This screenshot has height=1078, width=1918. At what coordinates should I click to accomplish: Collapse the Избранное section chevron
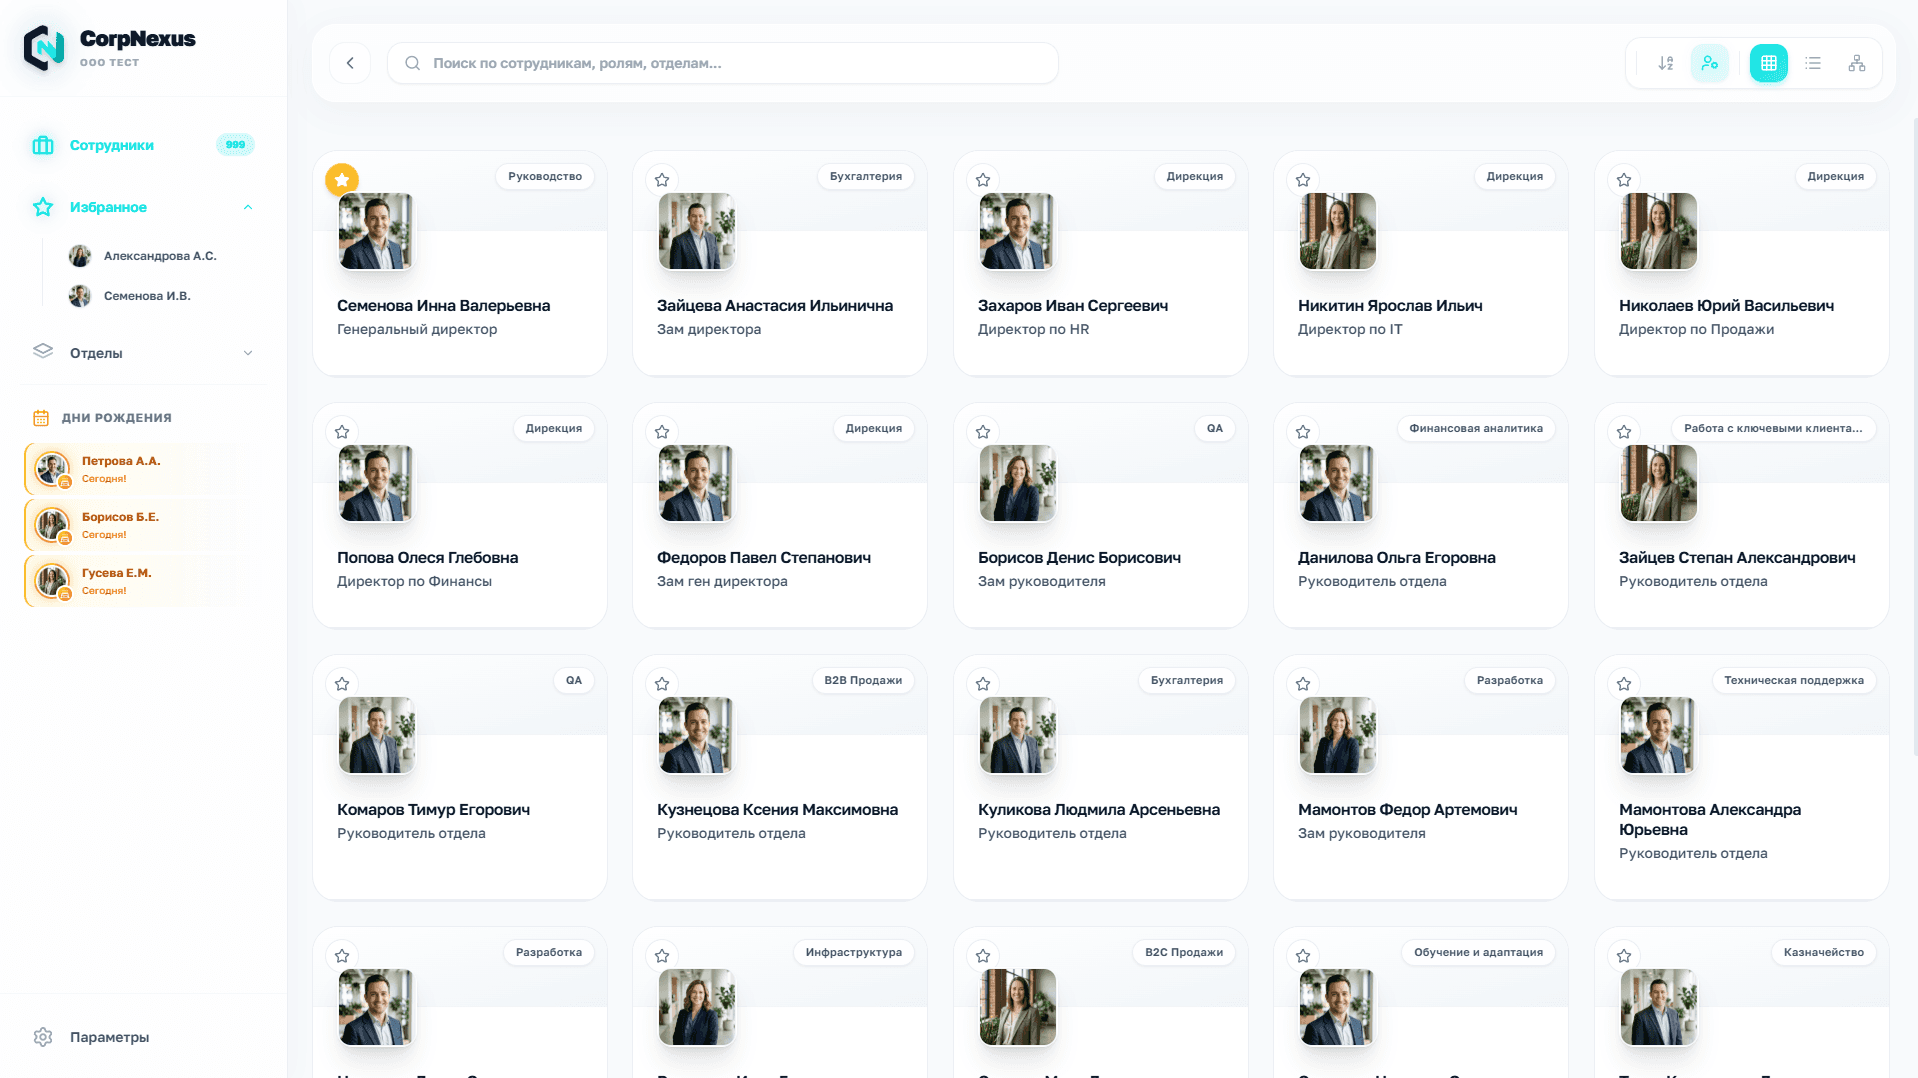pyautogui.click(x=248, y=207)
